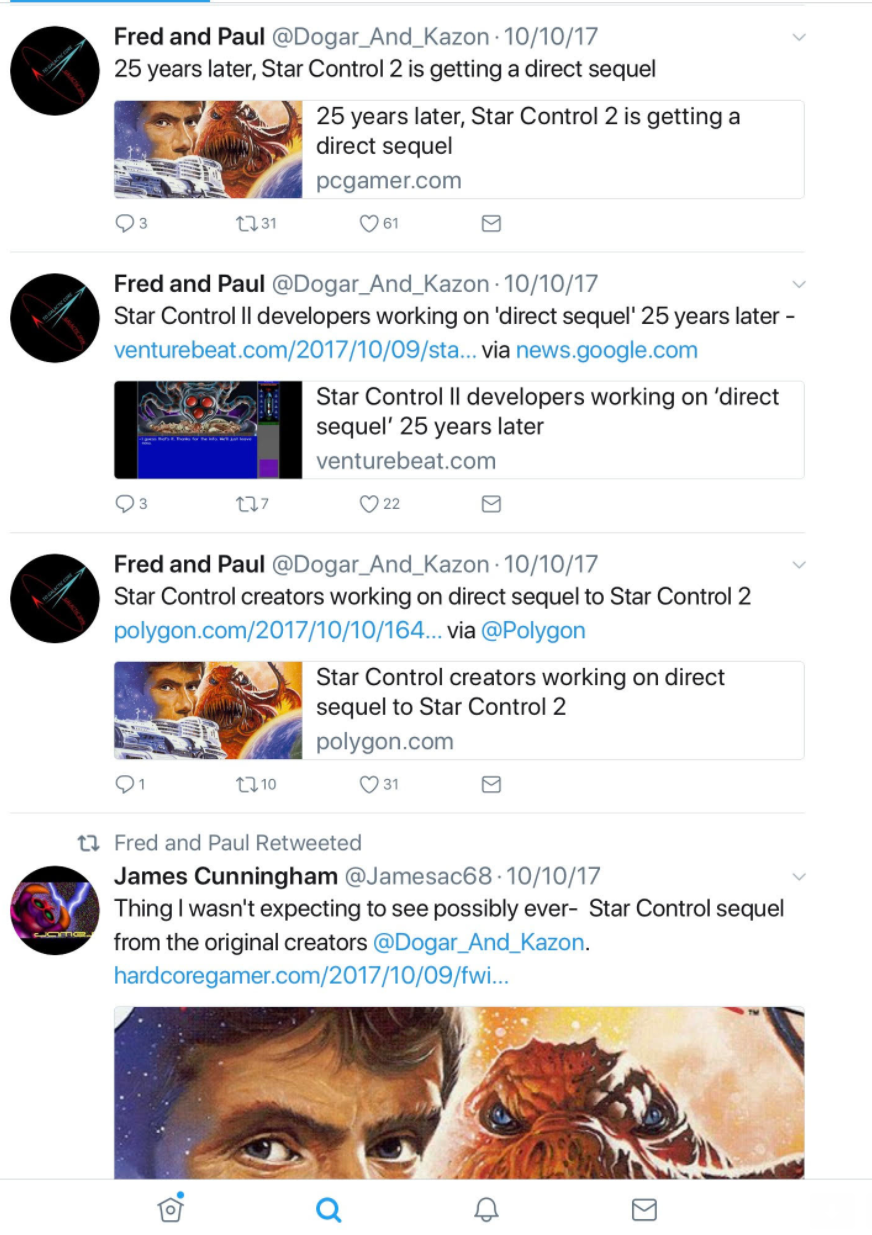
Task: Open the large Star Control artwork image
Action: tap(459, 1092)
